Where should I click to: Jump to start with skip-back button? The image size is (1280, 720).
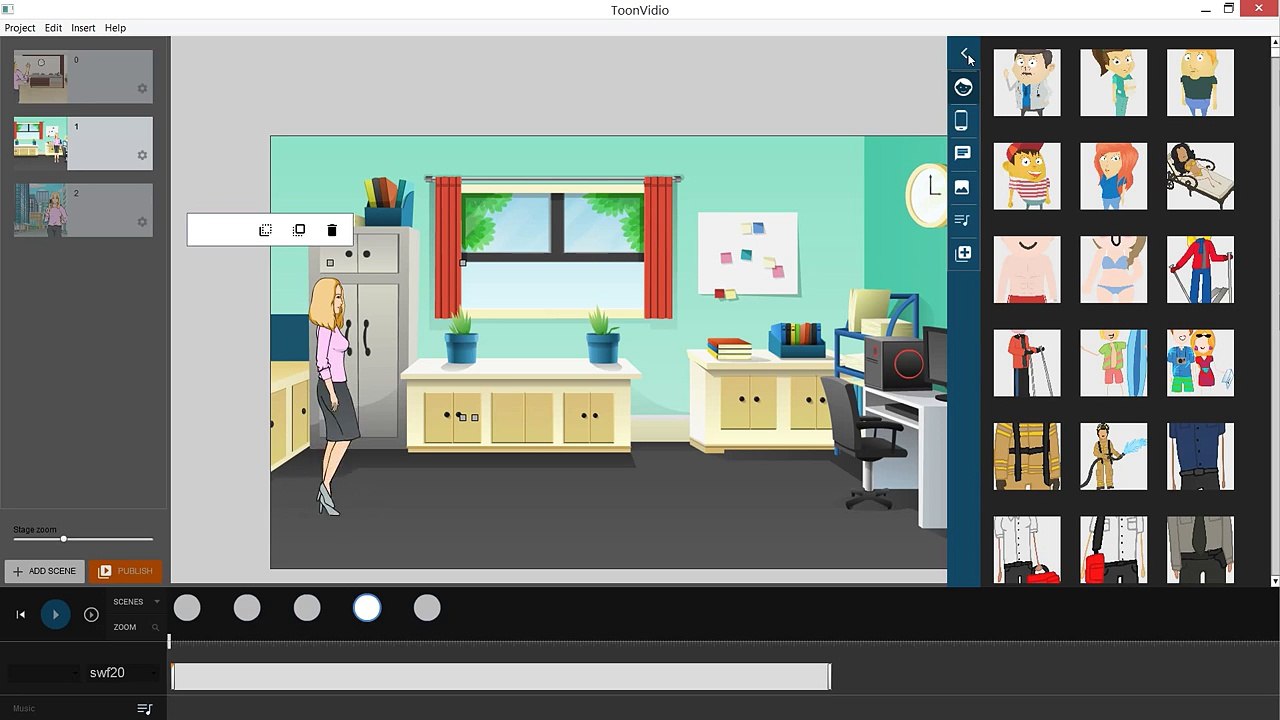coord(20,614)
